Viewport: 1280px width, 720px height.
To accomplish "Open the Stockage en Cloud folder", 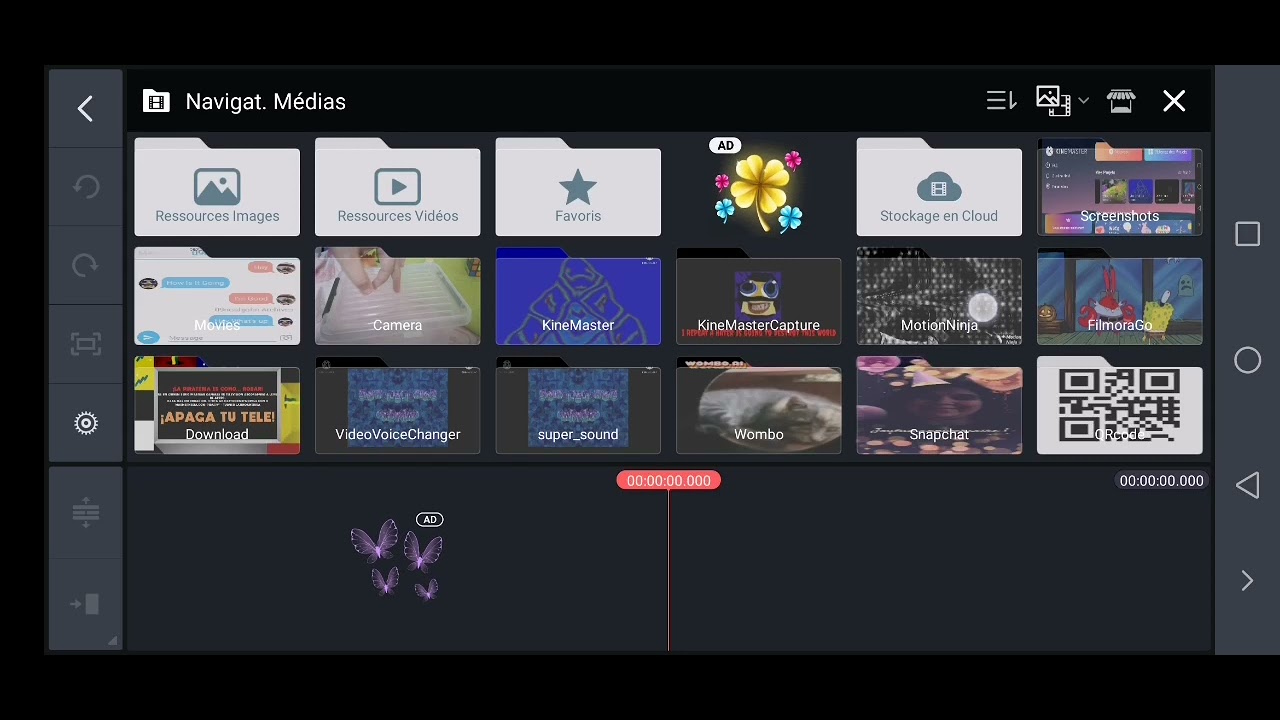I will point(939,188).
